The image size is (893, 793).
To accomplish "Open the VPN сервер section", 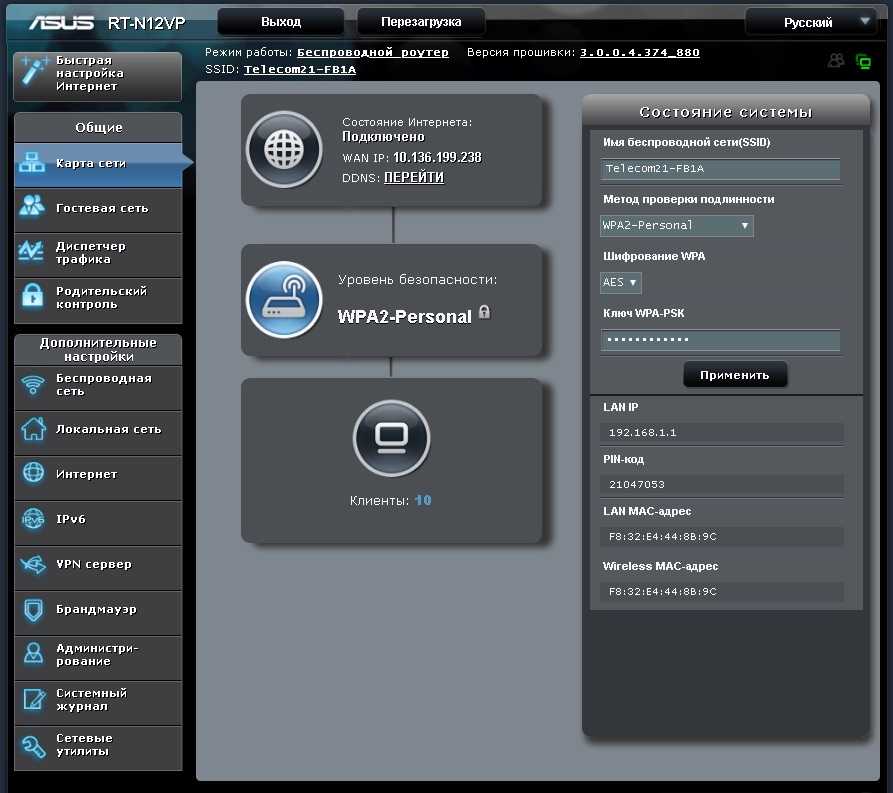I will (98, 564).
